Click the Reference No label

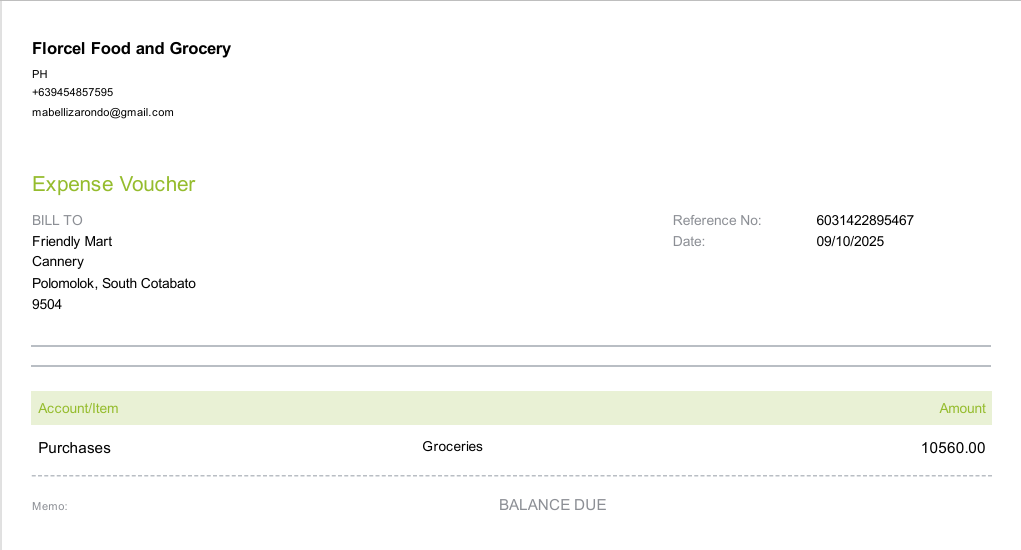tap(717, 220)
